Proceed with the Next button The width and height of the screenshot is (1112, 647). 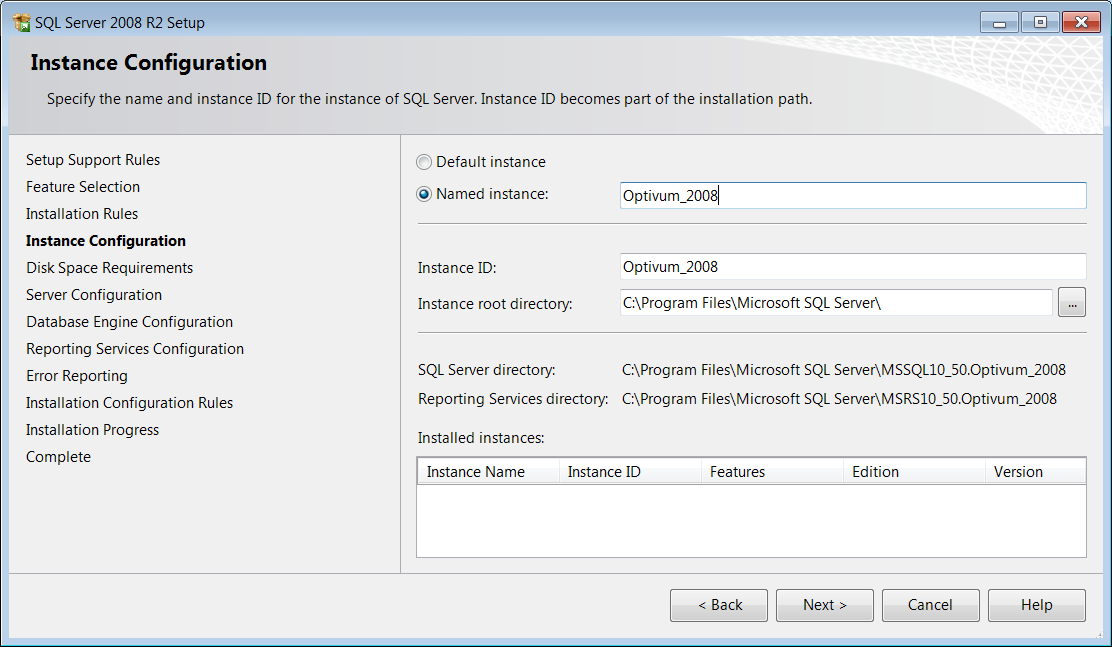825,605
